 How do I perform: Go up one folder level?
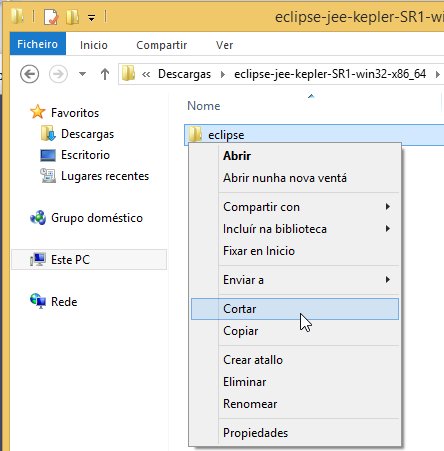tap(105, 74)
